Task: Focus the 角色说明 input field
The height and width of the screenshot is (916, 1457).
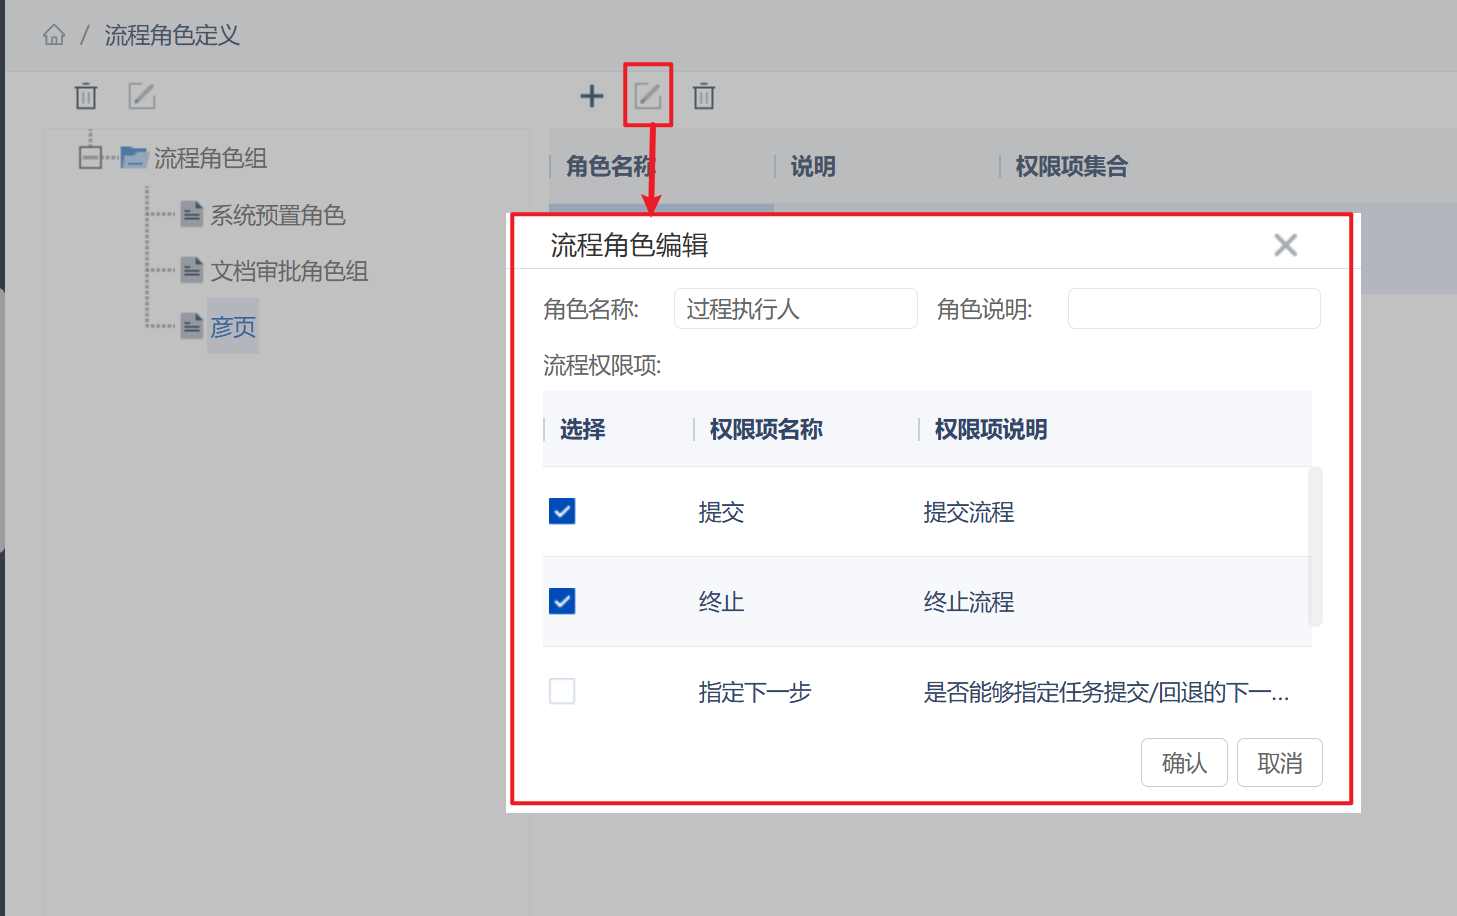Action: (x=1194, y=309)
